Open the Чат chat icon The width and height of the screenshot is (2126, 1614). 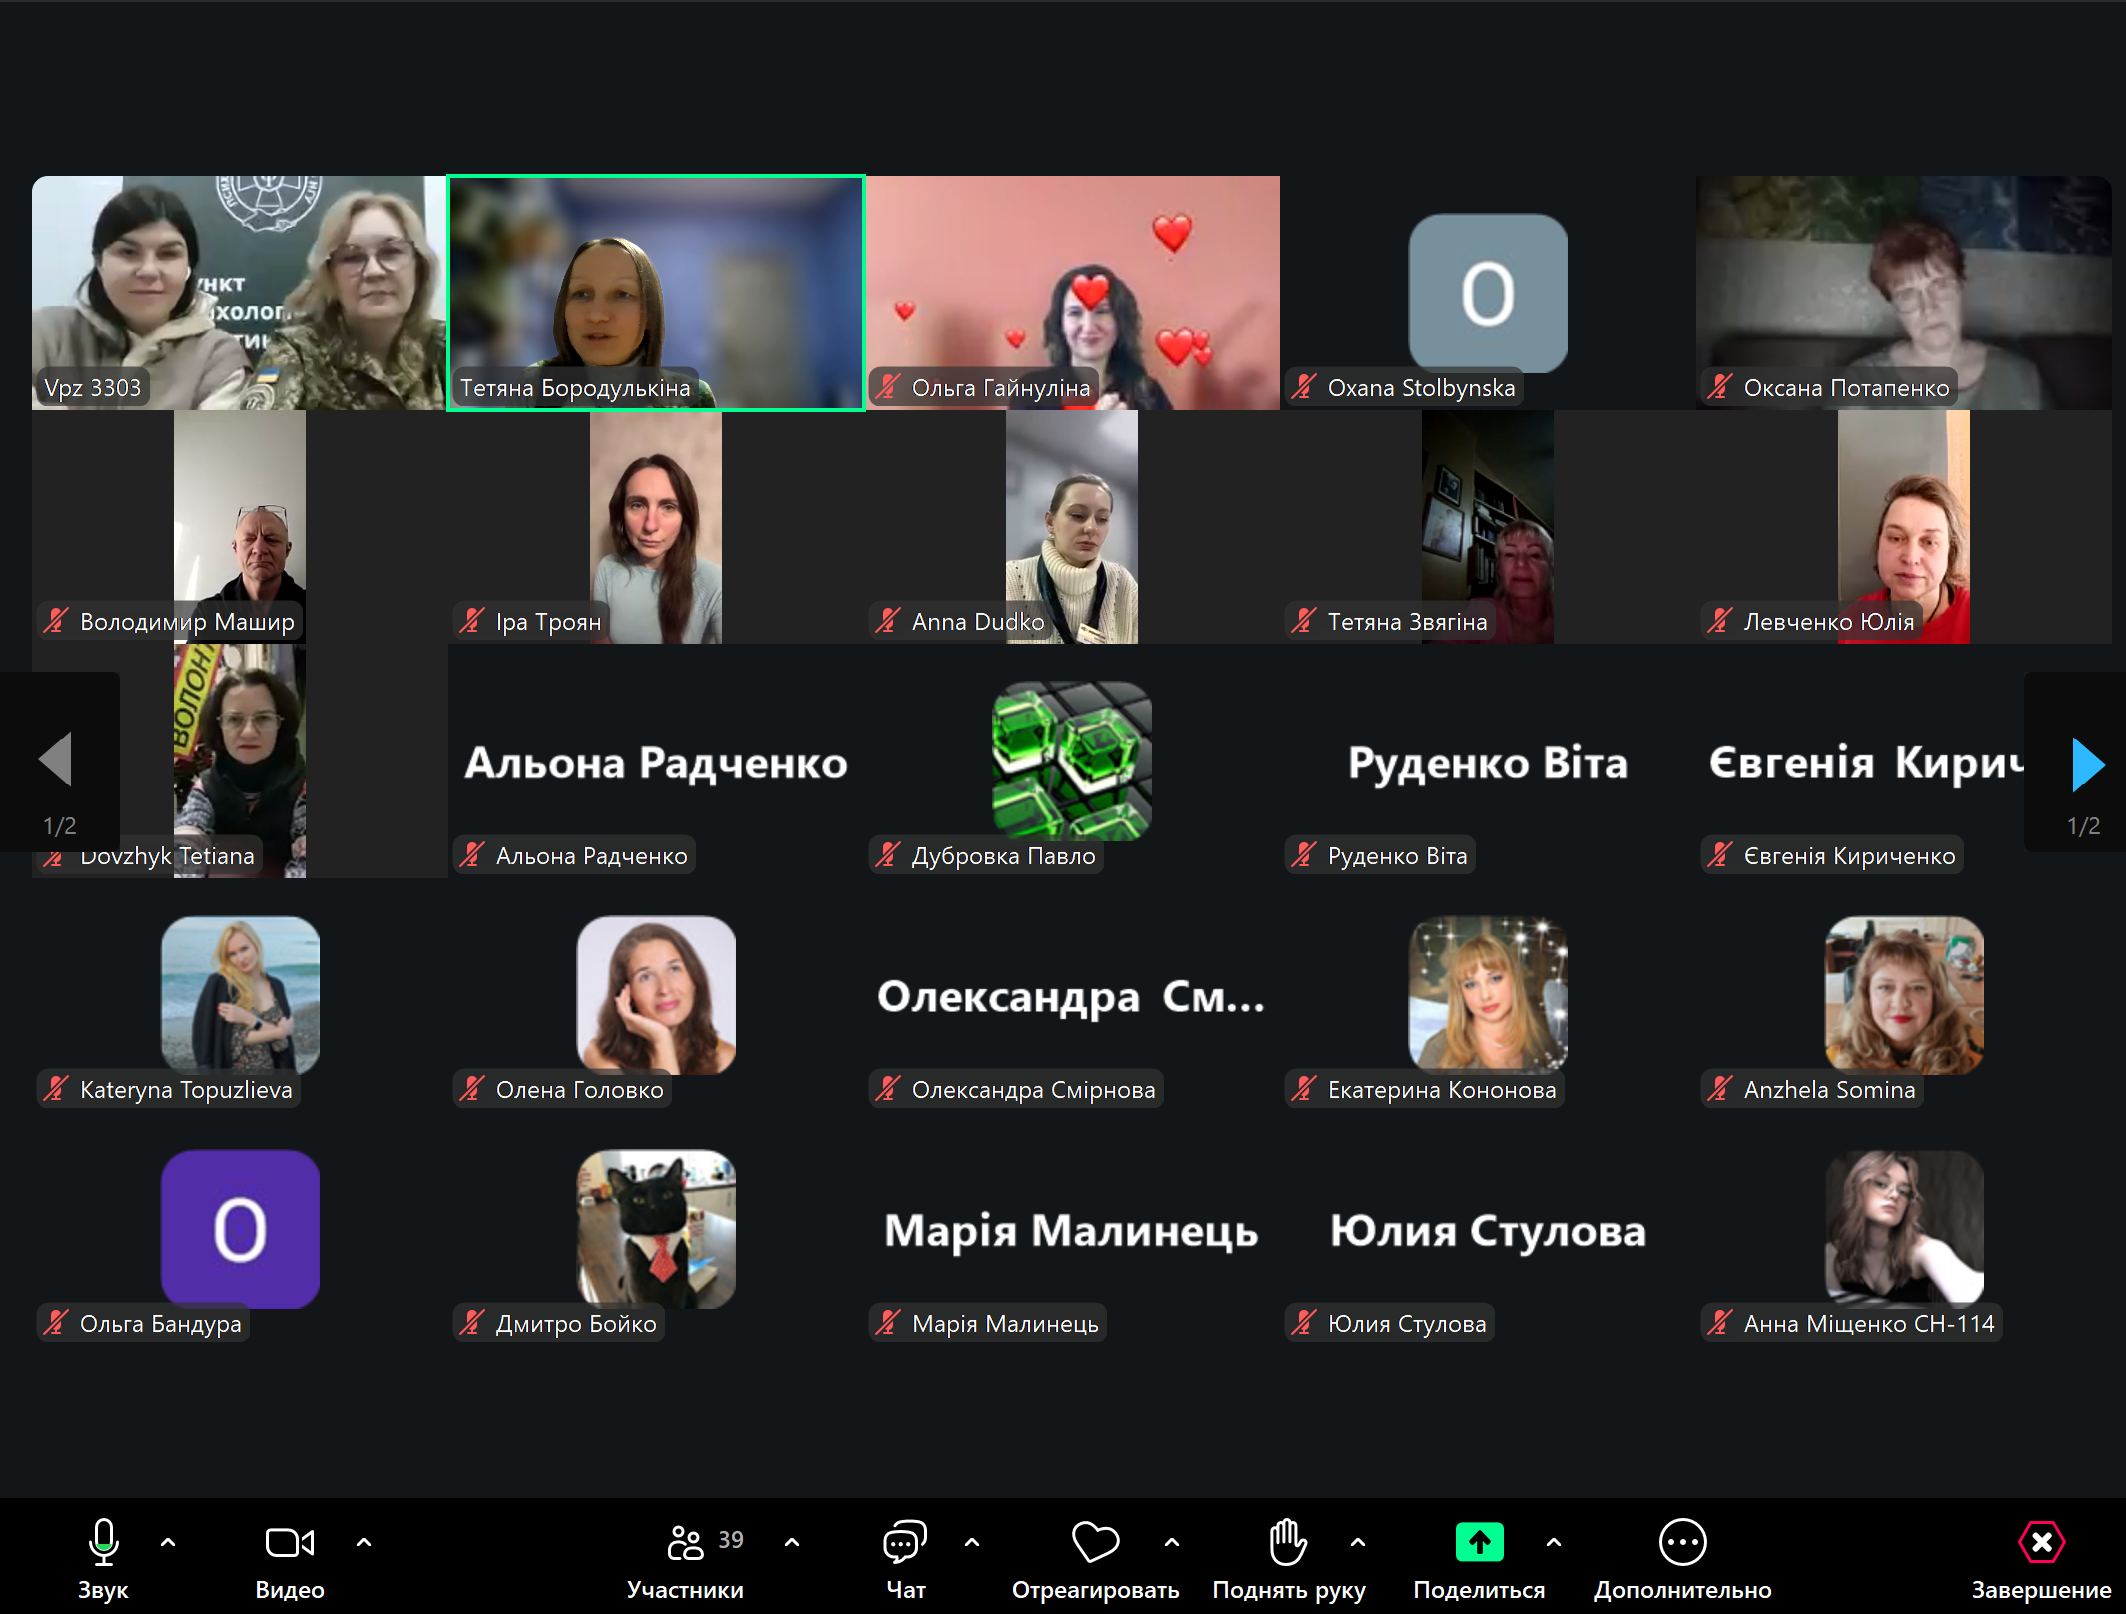[904, 1542]
